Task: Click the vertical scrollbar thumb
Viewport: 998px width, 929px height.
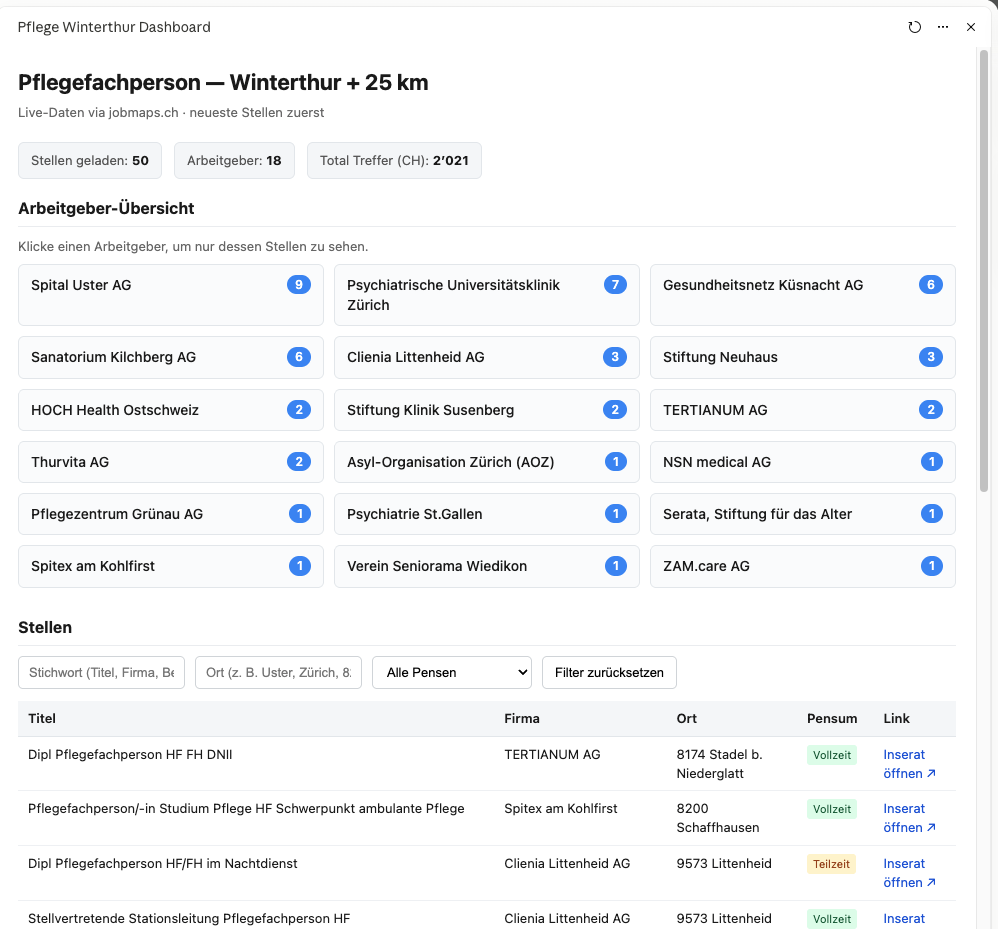Action: pos(983,270)
